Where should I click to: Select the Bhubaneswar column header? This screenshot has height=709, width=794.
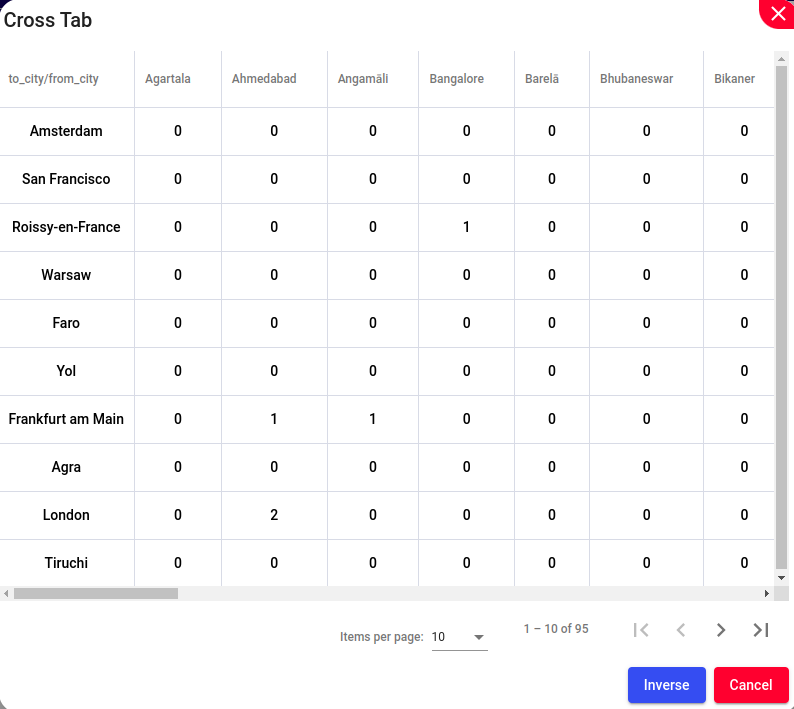(637, 79)
